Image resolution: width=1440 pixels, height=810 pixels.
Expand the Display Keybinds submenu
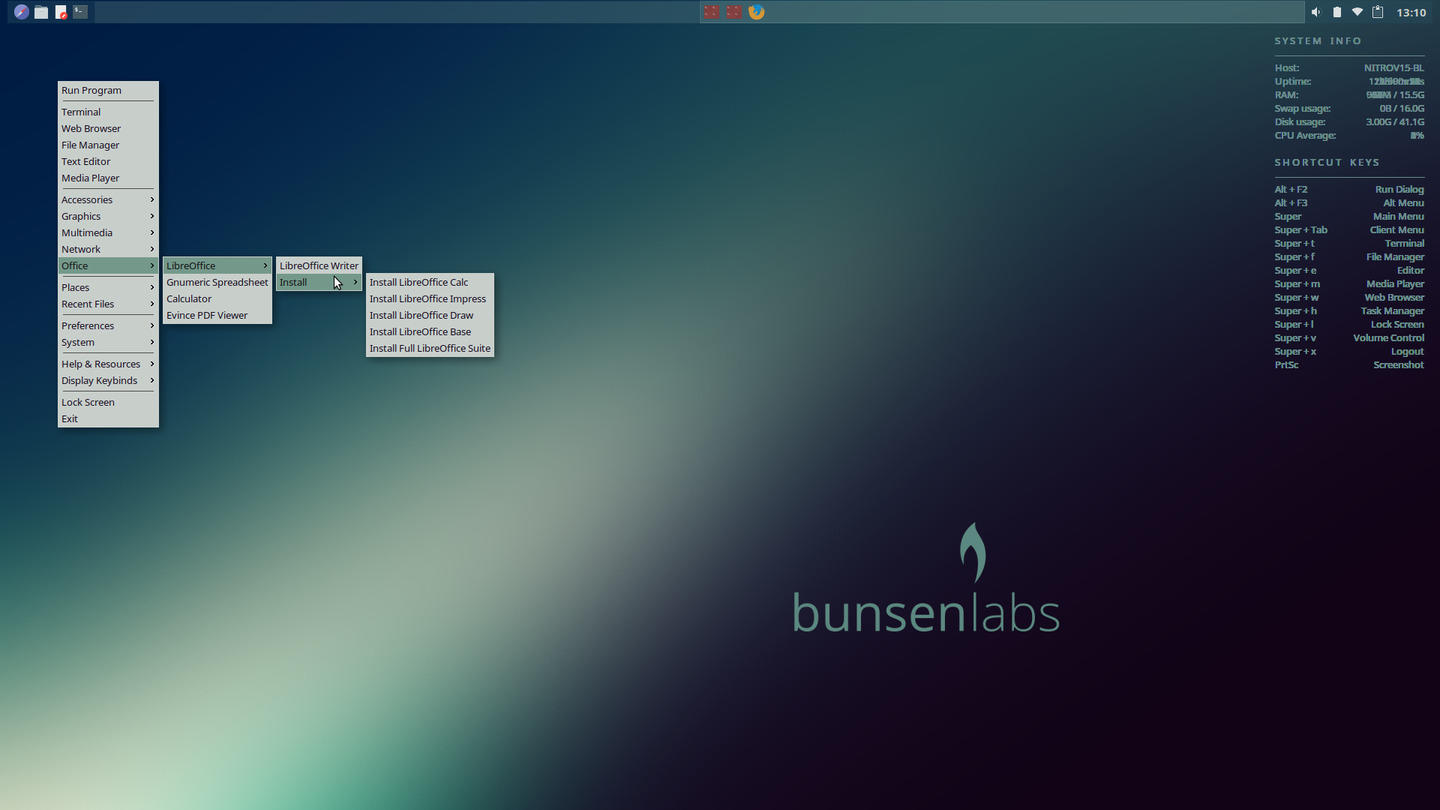click(108, 381)
